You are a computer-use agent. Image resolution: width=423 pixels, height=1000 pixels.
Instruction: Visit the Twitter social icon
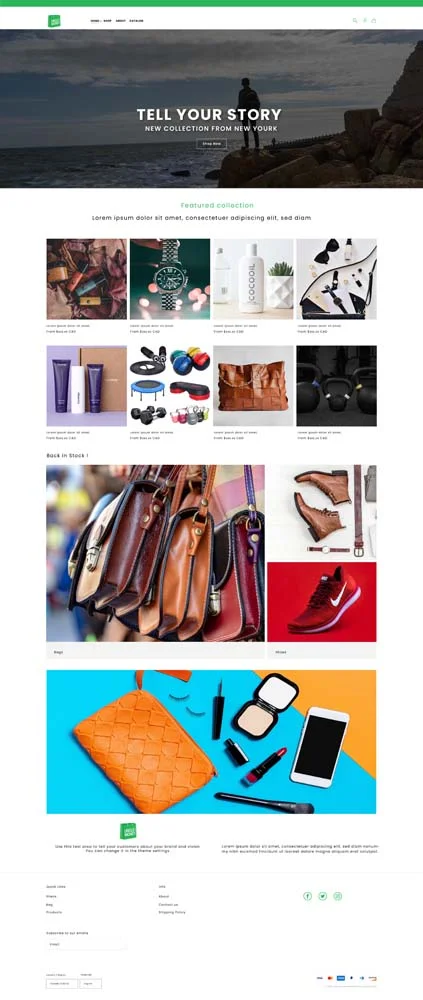pos(323,896)
